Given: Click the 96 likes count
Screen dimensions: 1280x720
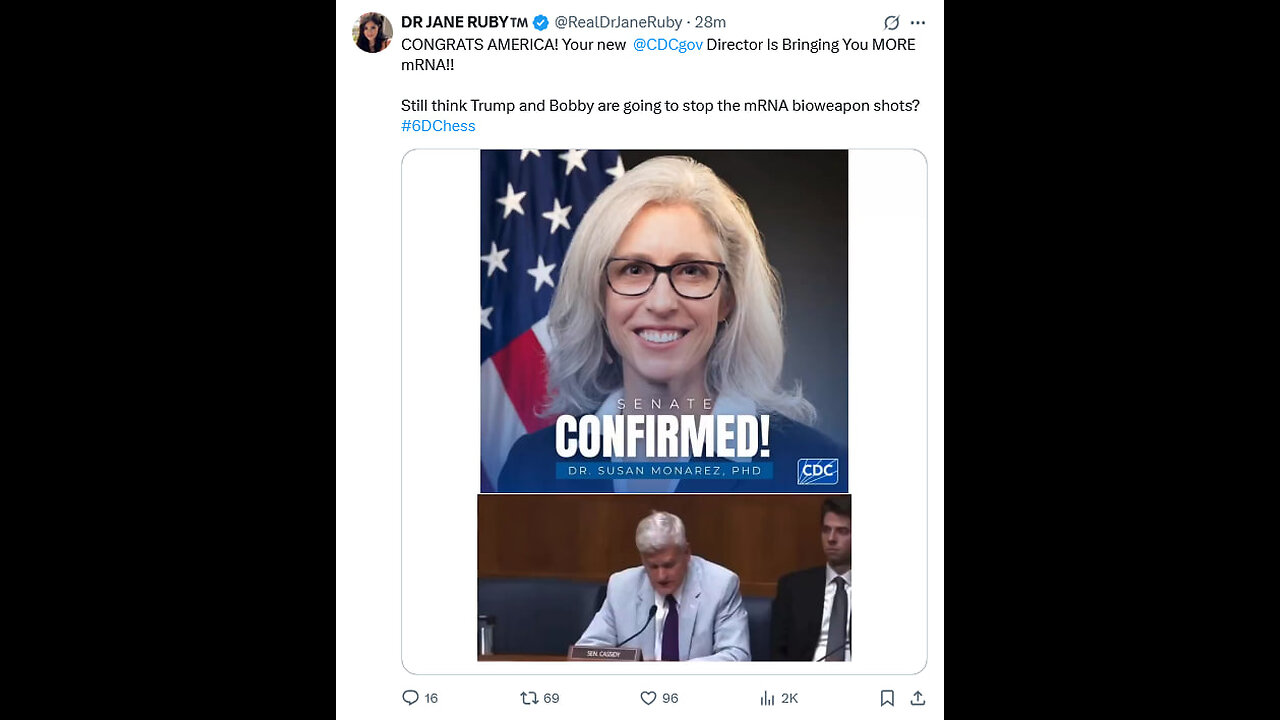Looking at the screenshot, I should point(670,698).
